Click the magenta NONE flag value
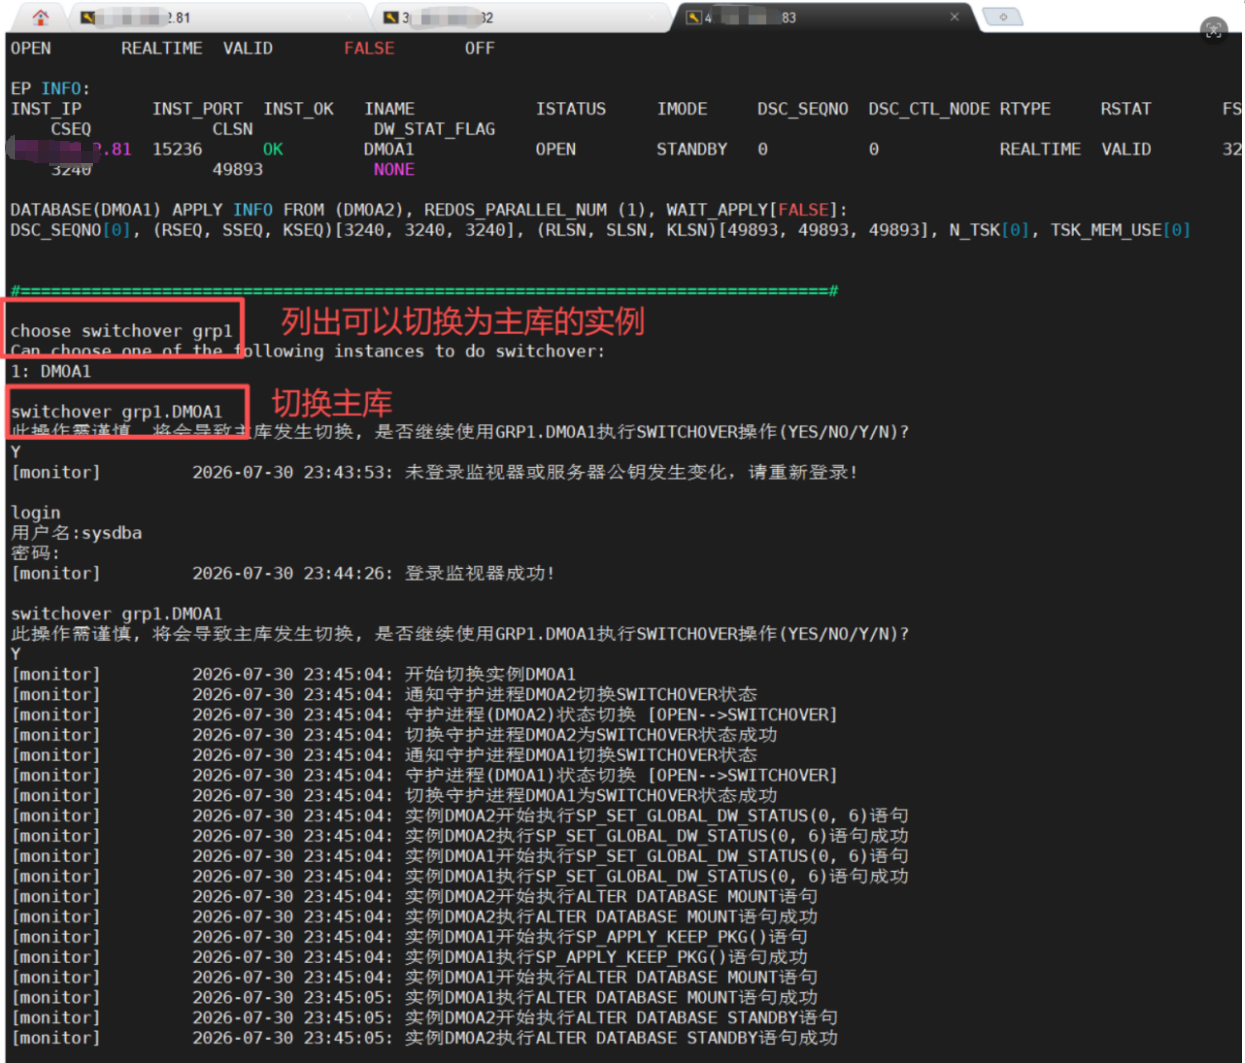 tap(394, 169)
